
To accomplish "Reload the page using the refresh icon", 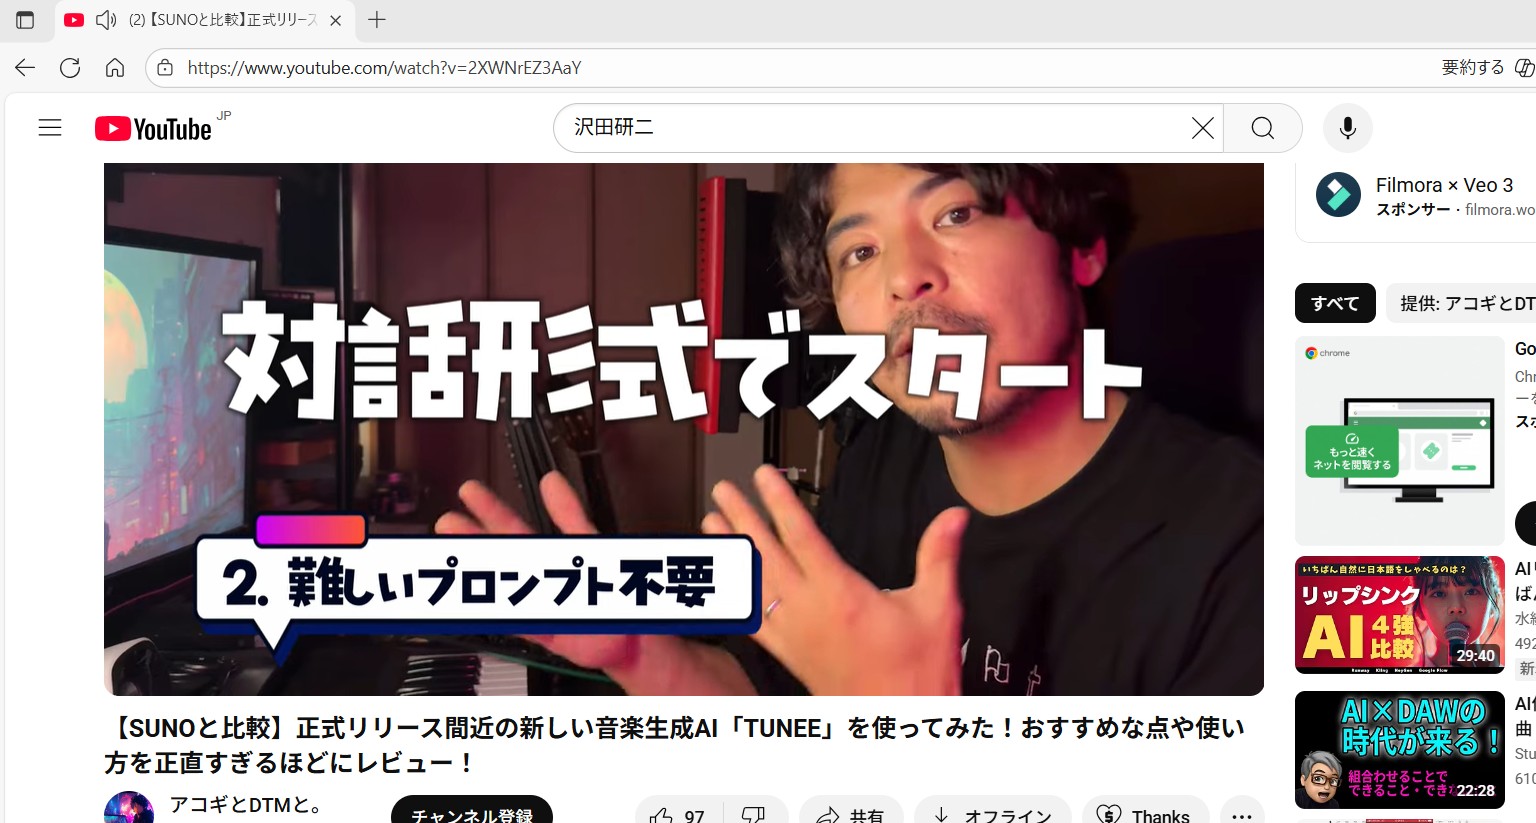I will tap(70, 68).
